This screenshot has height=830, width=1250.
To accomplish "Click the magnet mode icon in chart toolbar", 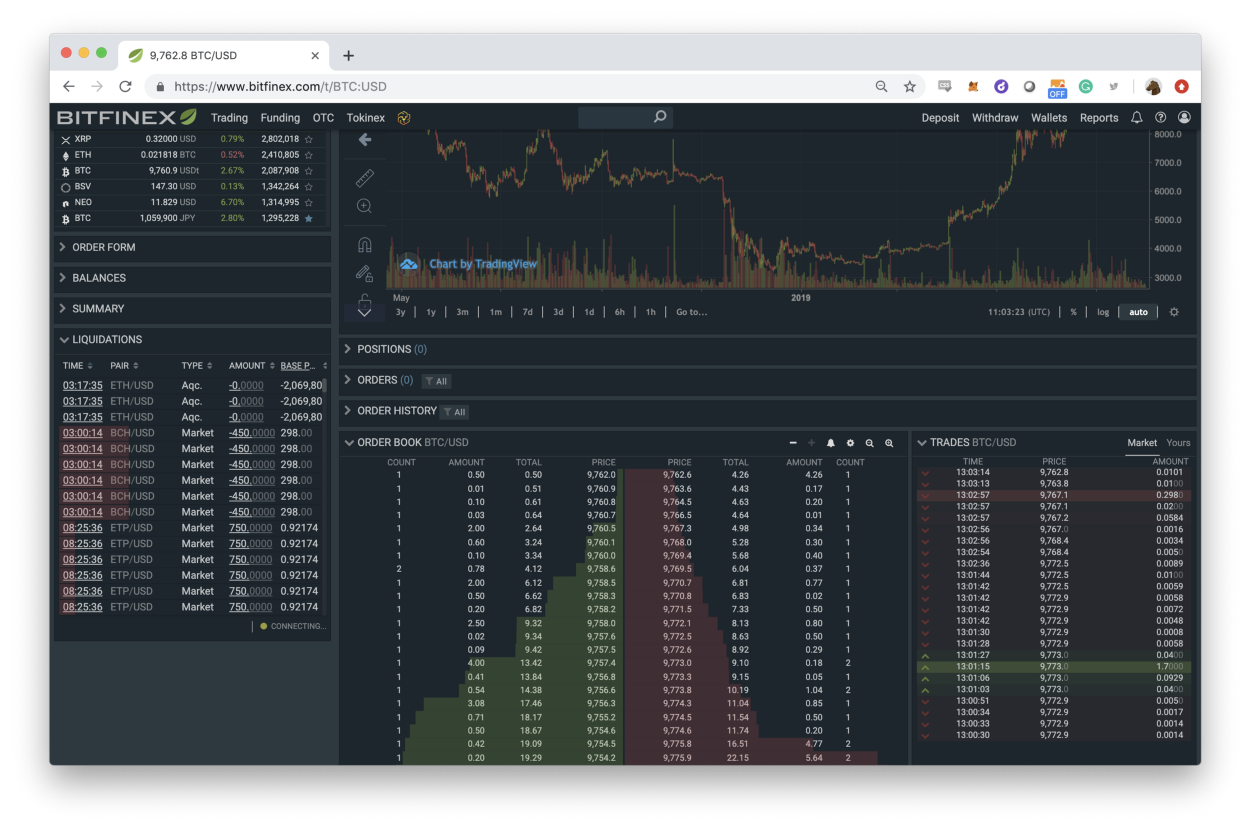I will [x=364, y=244].
